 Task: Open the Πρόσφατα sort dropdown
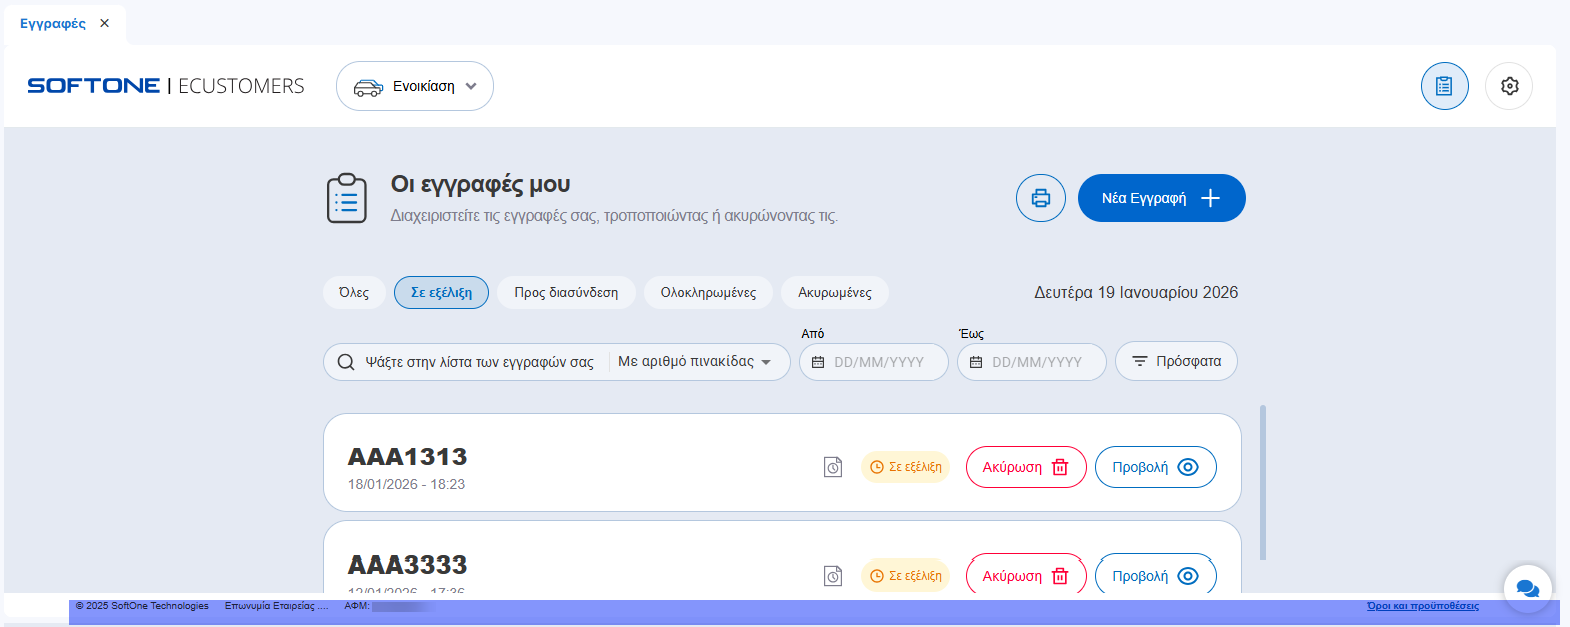(x=1176, y=362)
